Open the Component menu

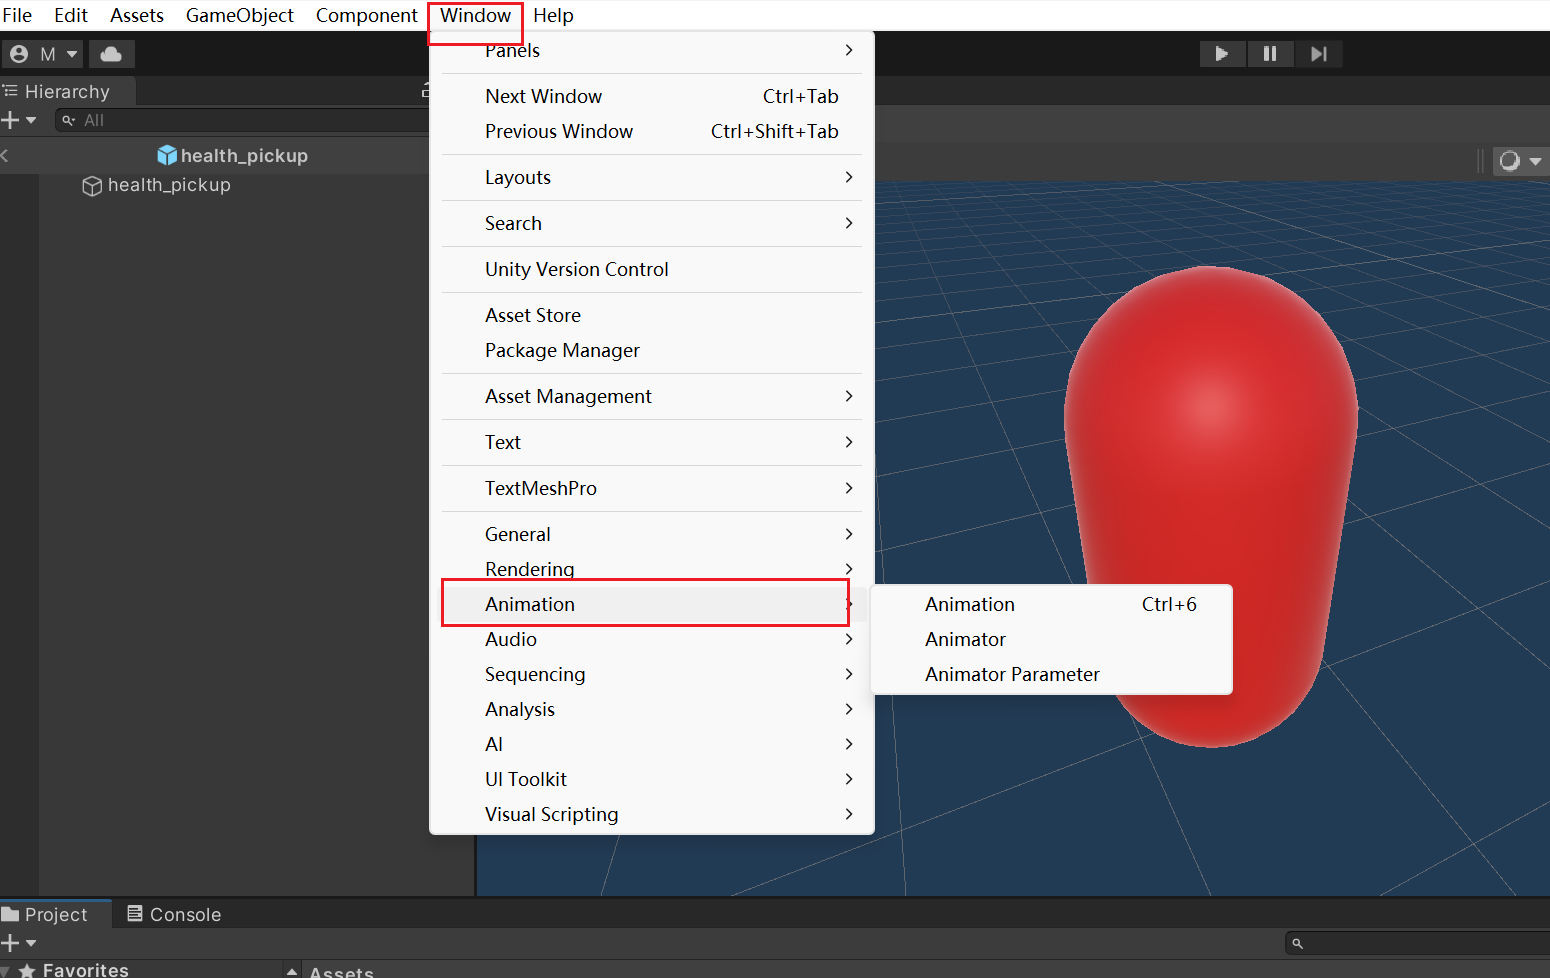[367, 15]
